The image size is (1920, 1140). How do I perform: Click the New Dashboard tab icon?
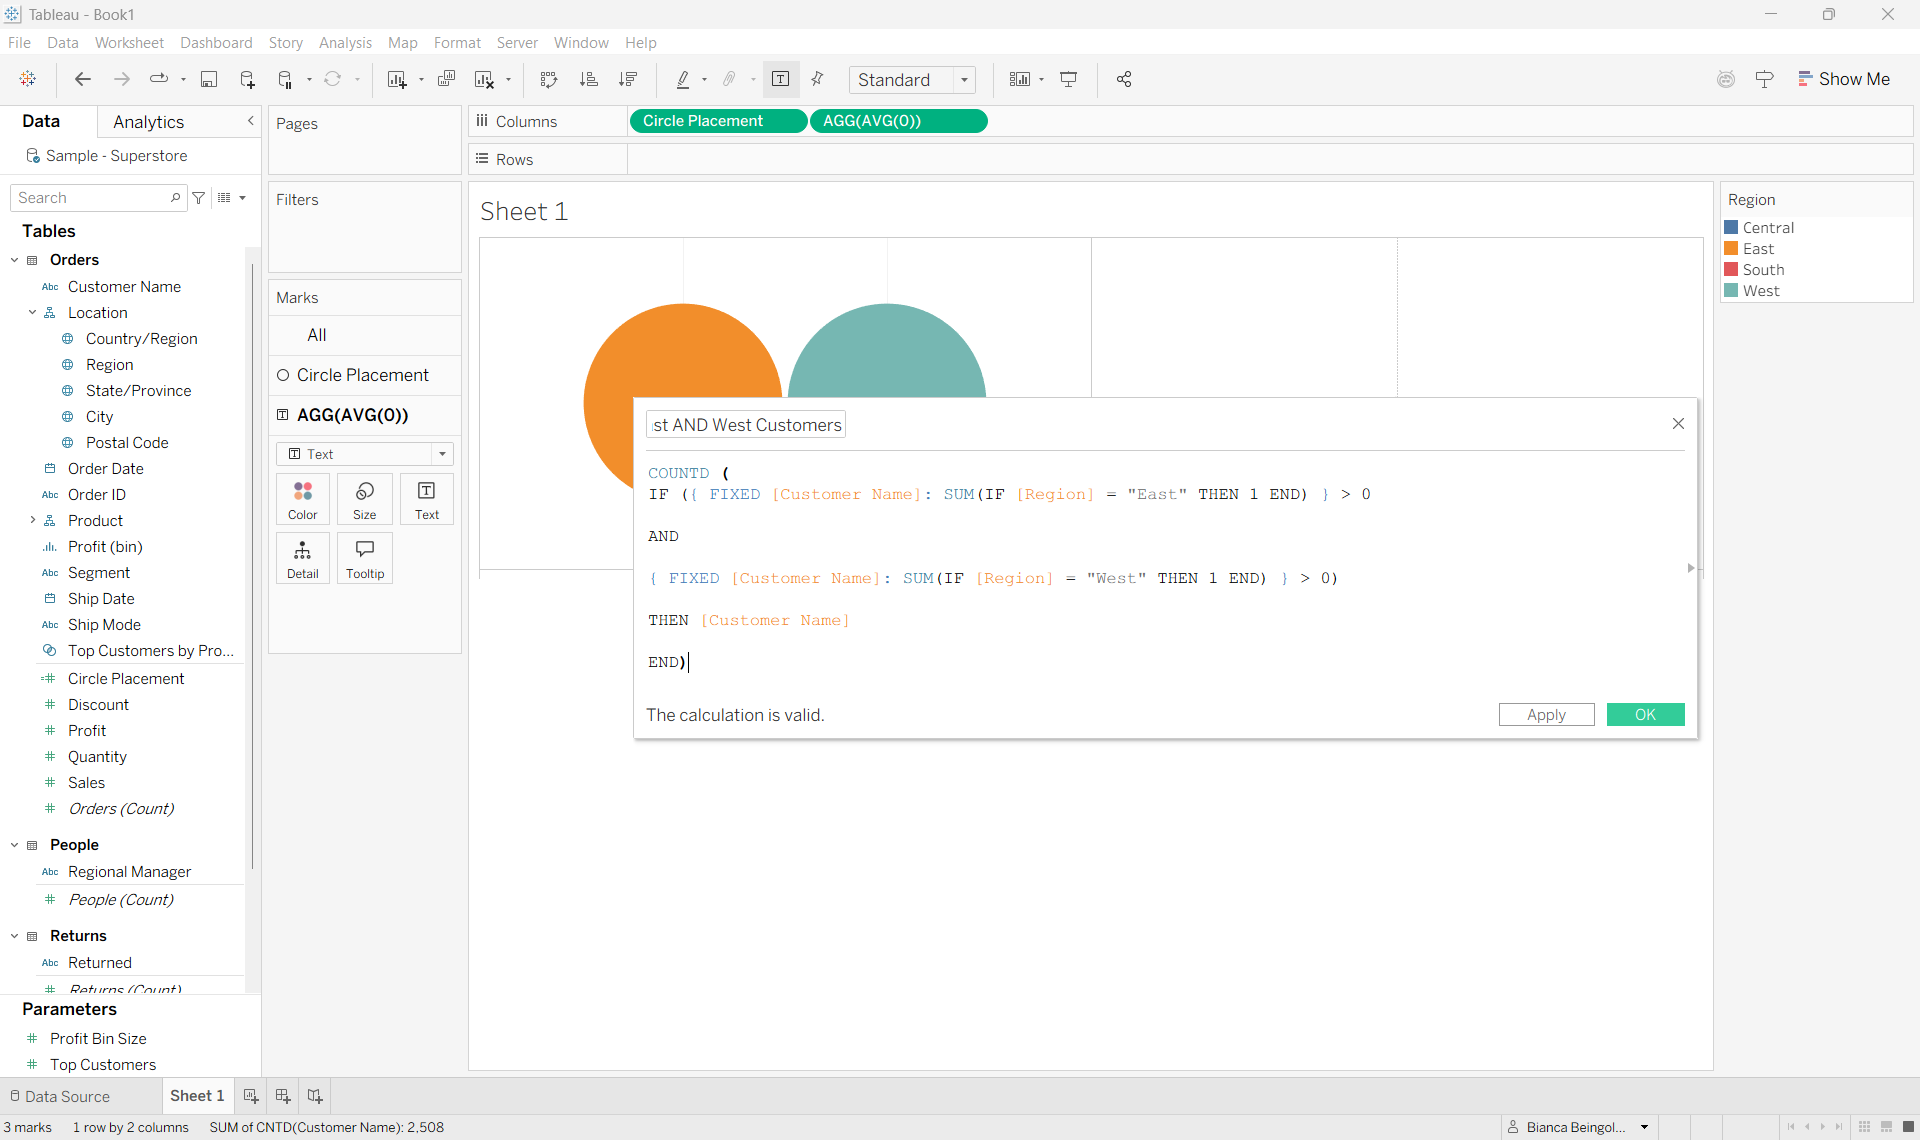(283, 1096)
